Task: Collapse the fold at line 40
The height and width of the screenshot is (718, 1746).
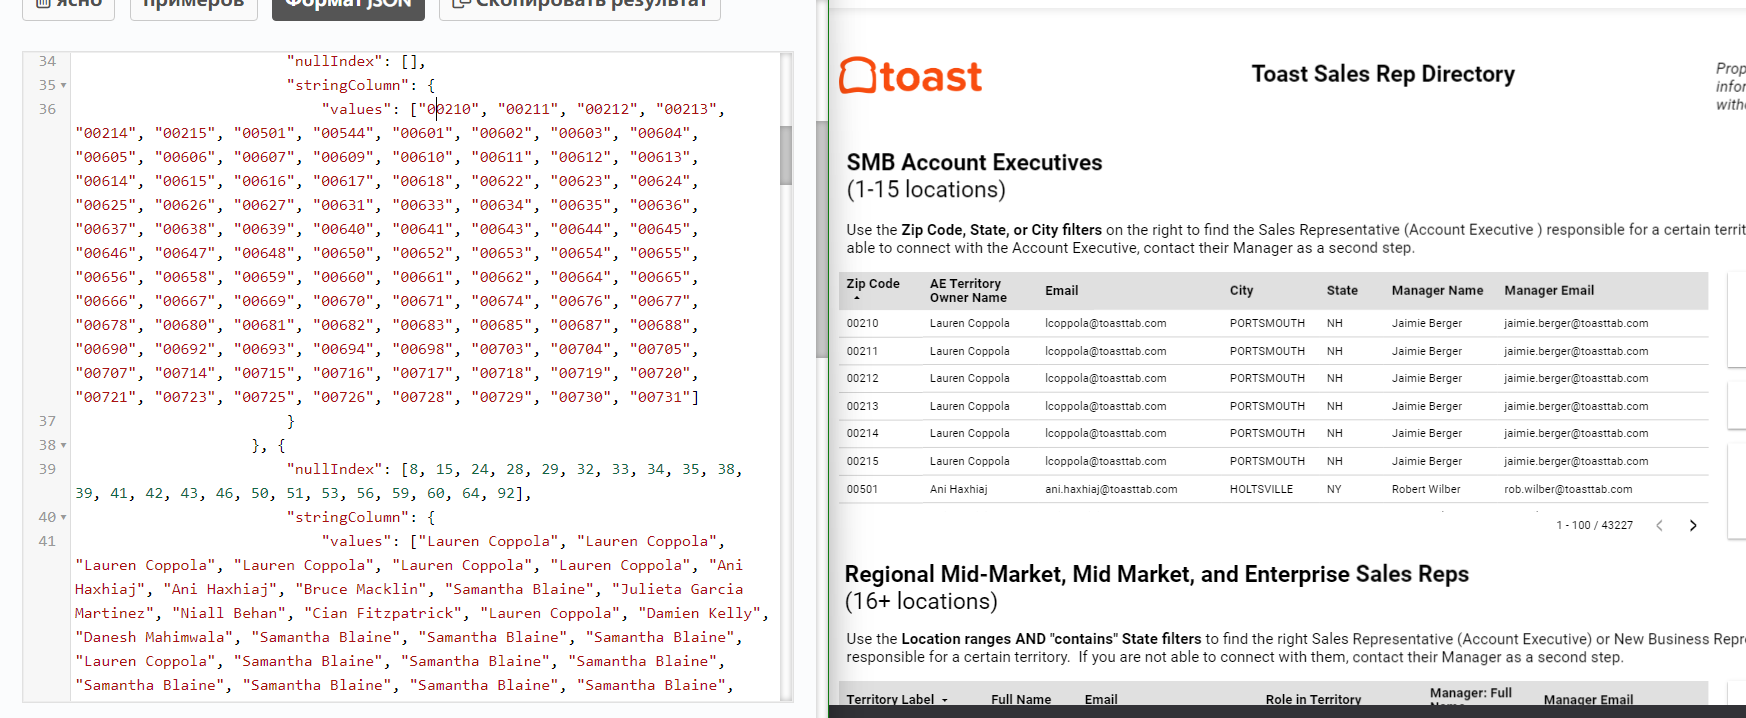Action: point(64,518)
